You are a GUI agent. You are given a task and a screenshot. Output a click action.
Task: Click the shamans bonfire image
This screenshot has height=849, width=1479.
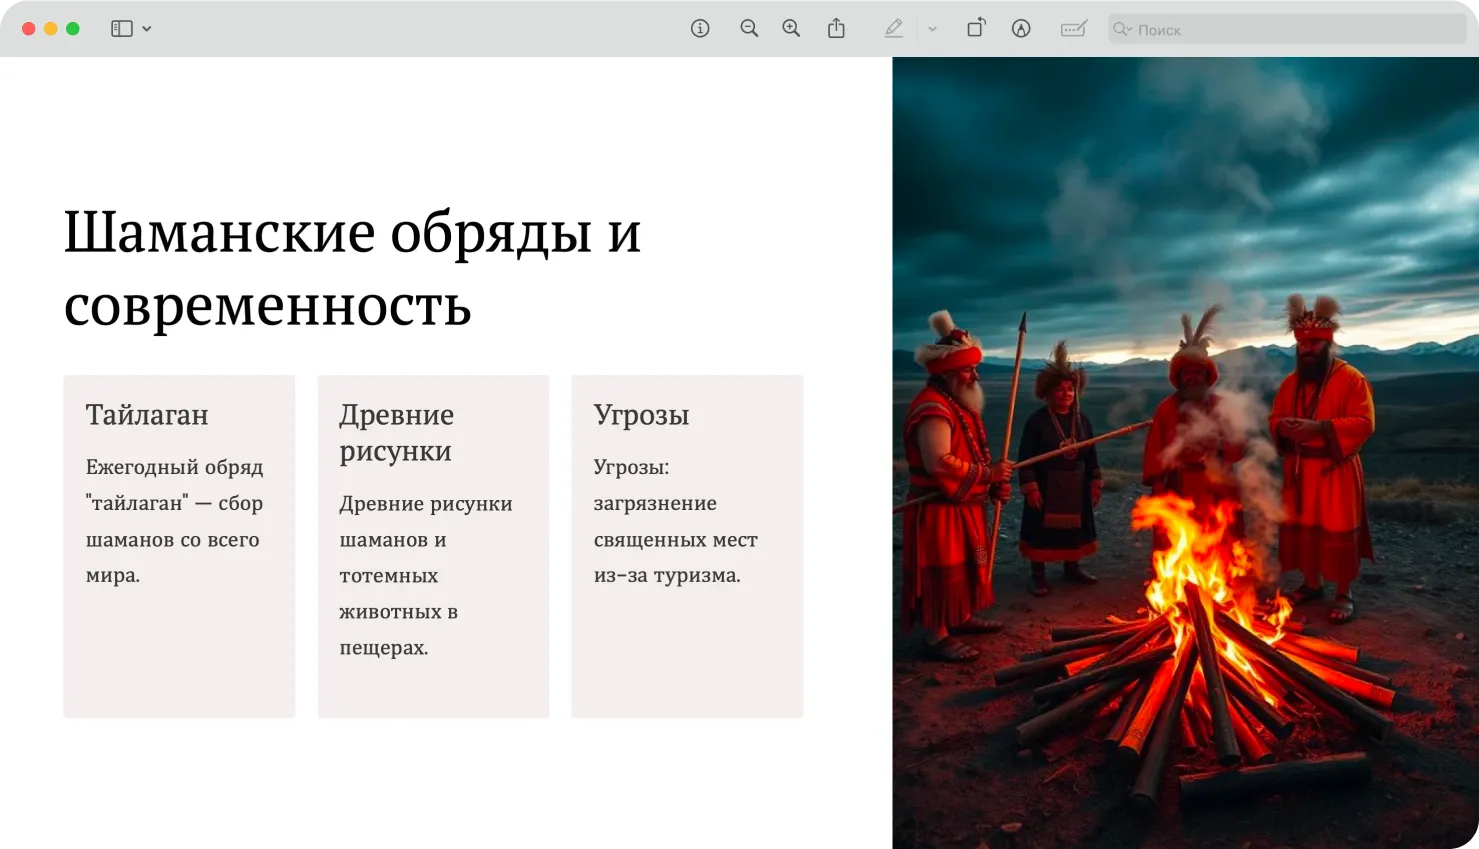point(1185,452)
